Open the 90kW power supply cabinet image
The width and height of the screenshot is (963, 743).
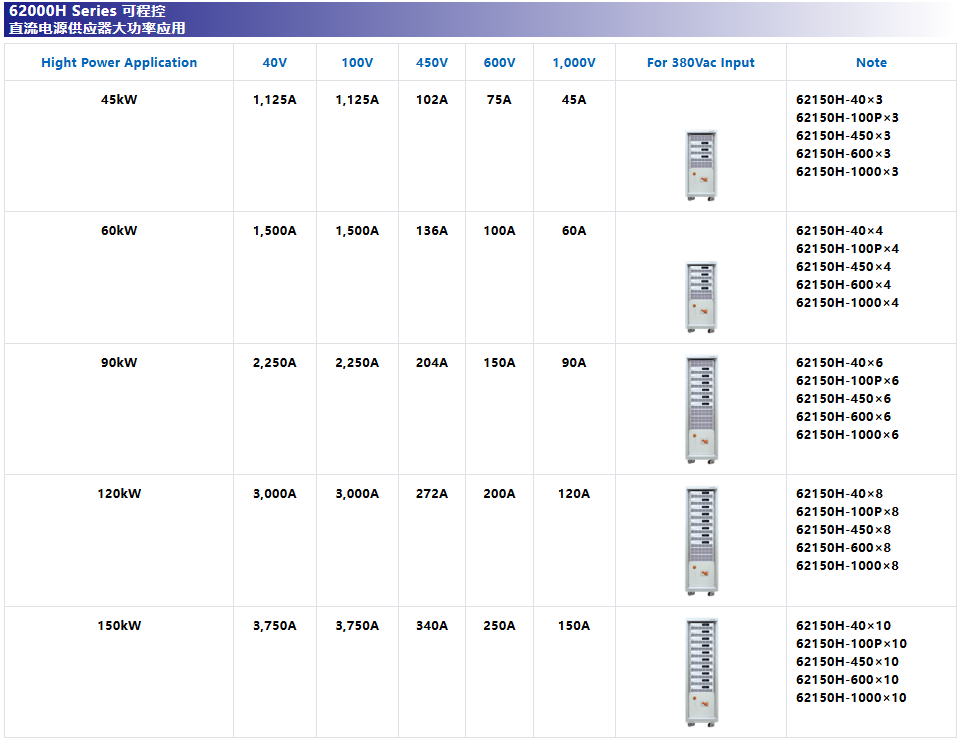pyautogui.click(x=701, y=409)
